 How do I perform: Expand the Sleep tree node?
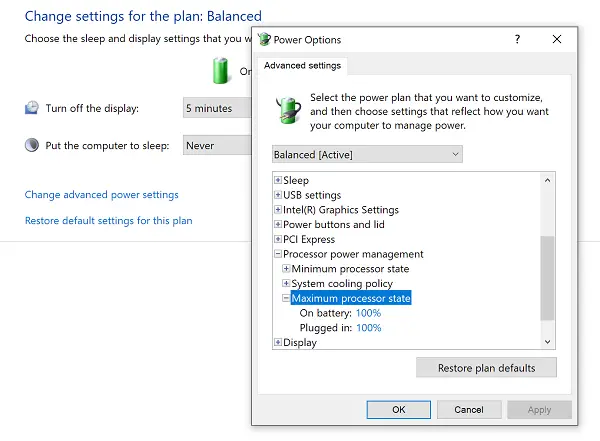[x=278, y=180]
